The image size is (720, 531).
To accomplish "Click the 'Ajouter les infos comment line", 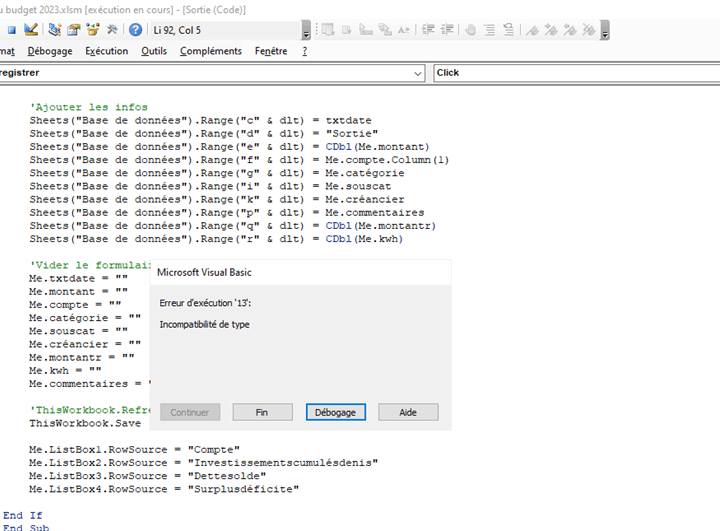I will click(89, 107).
